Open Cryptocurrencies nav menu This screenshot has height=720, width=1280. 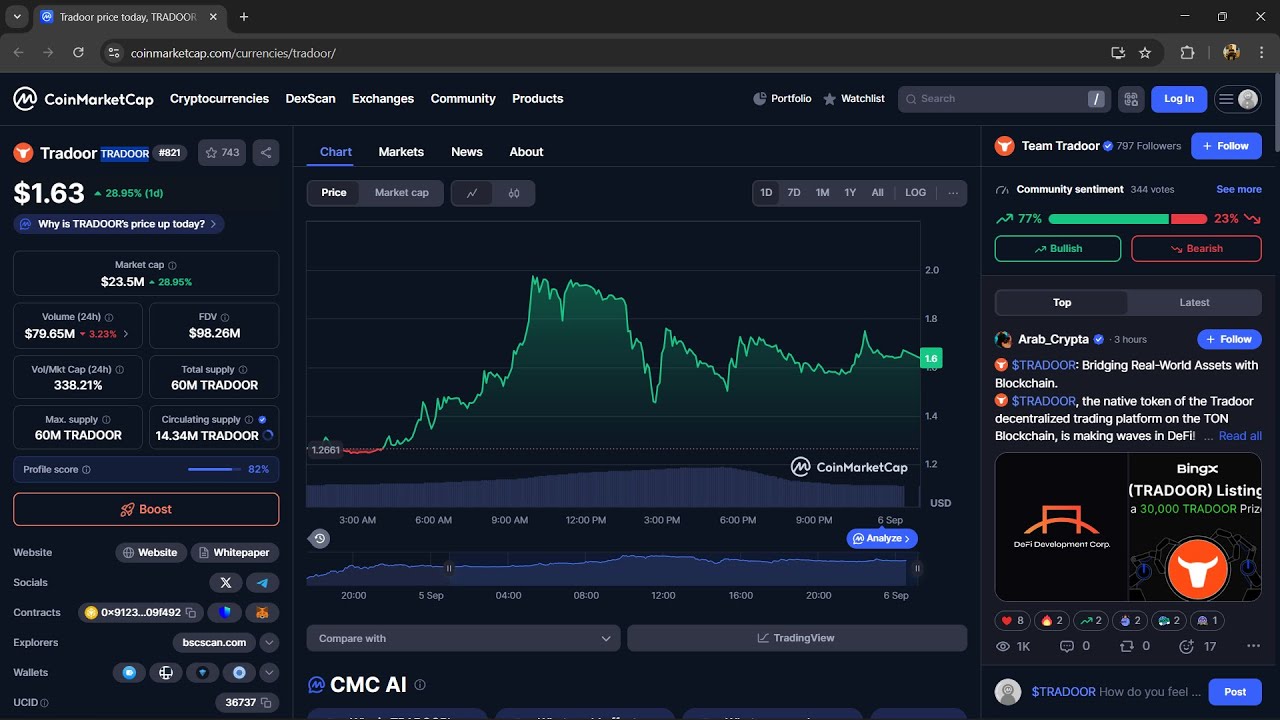click(219, 99)
